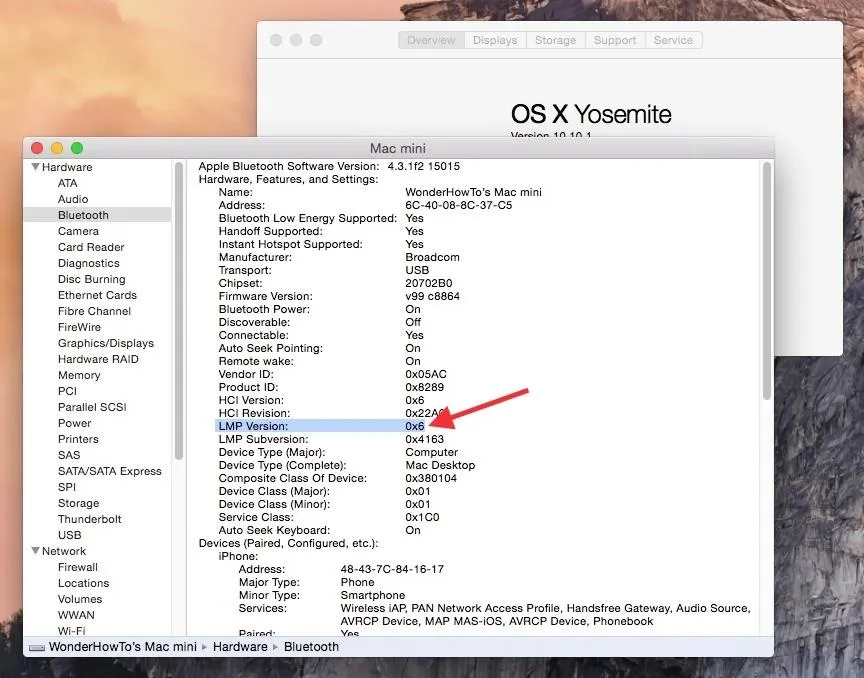The image size is (864, 678).
Task: Minimize the Mac mini window
Action: [57, 148]
